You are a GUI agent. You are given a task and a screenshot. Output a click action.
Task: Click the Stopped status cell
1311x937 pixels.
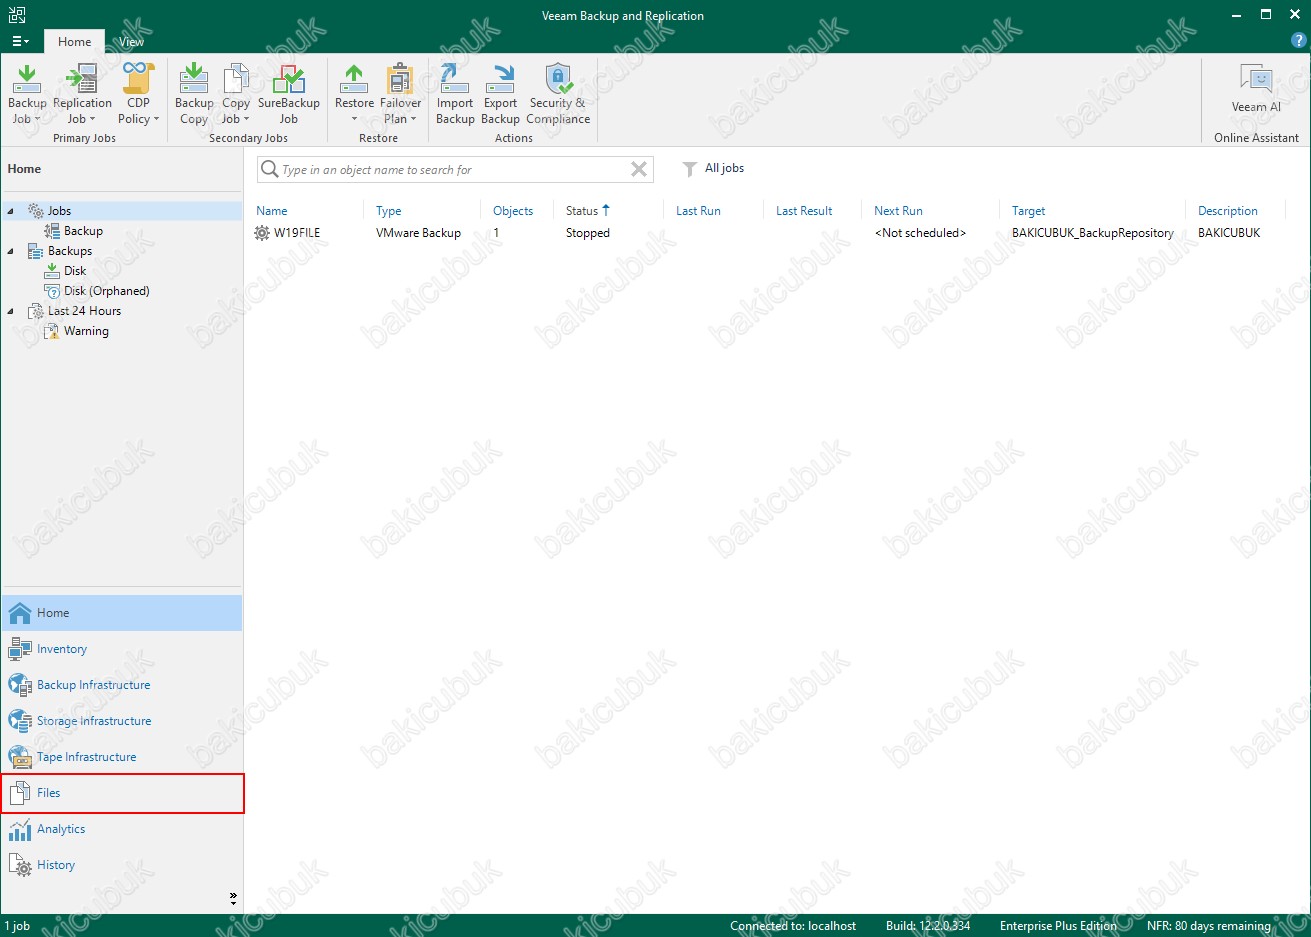(588, 233)
